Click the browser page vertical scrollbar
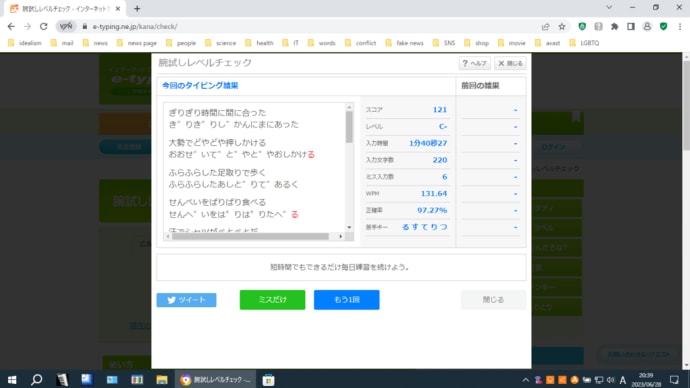The width and height of the screenshot is (690, 388). point(686,106)
